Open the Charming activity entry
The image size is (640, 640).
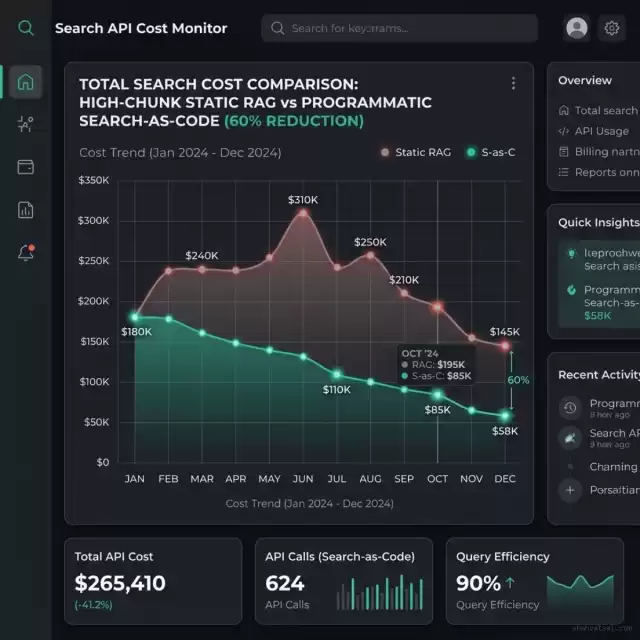coord(613,467)
